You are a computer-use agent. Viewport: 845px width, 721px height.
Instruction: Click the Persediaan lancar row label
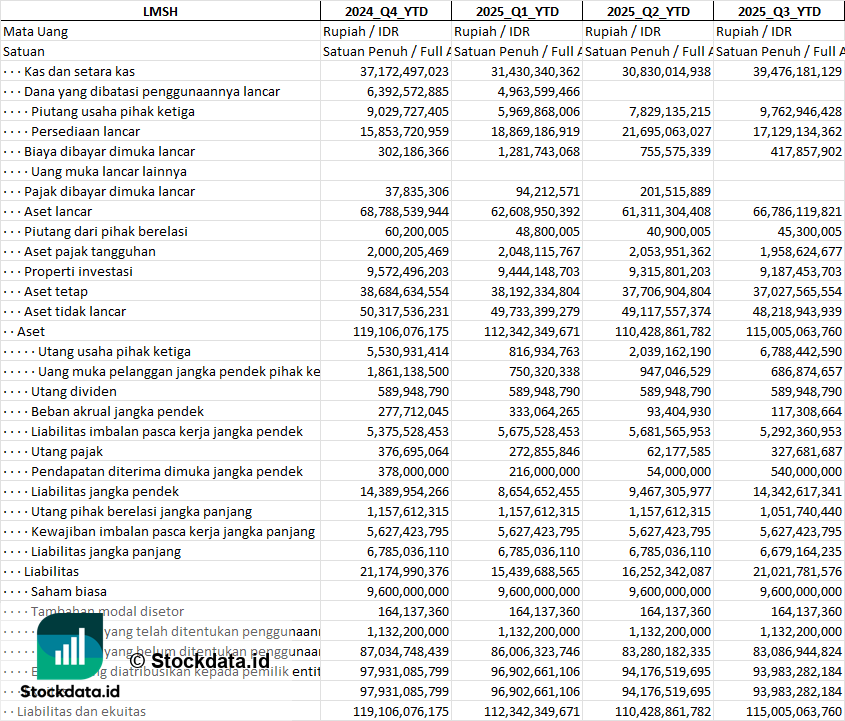point(85,131)
